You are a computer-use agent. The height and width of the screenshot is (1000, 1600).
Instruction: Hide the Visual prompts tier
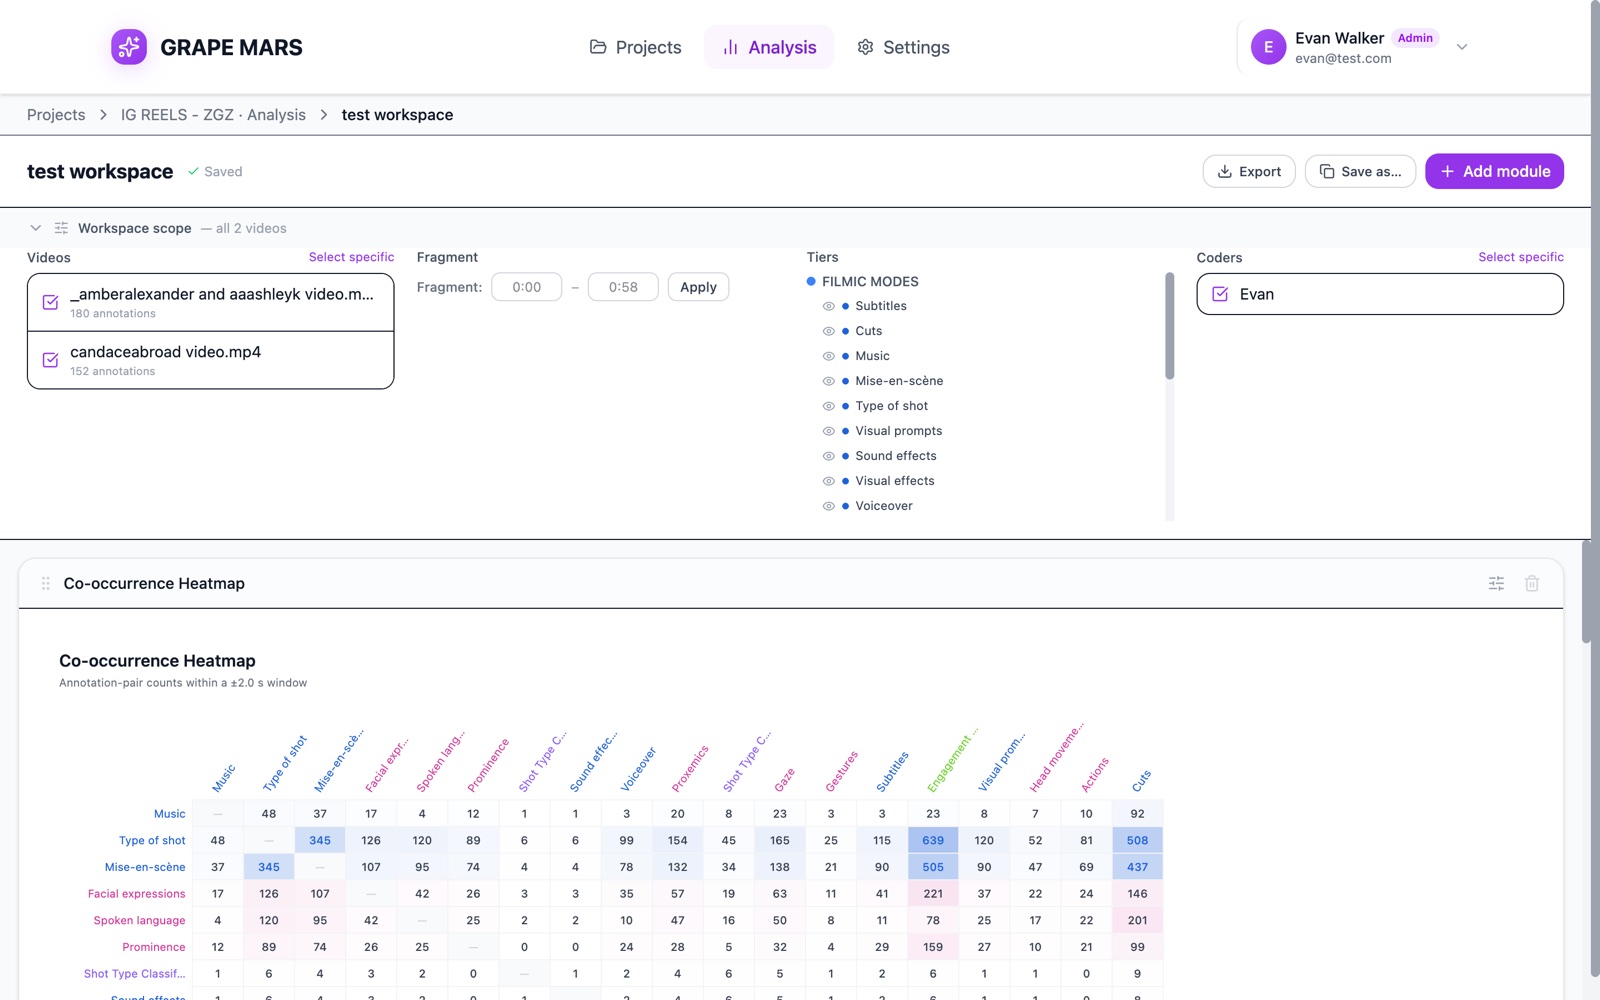point(828,431)
